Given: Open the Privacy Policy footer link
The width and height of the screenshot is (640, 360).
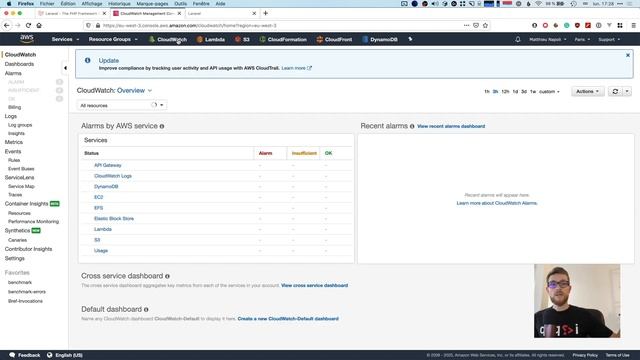Looking at the screenshot, I should 585,355.
